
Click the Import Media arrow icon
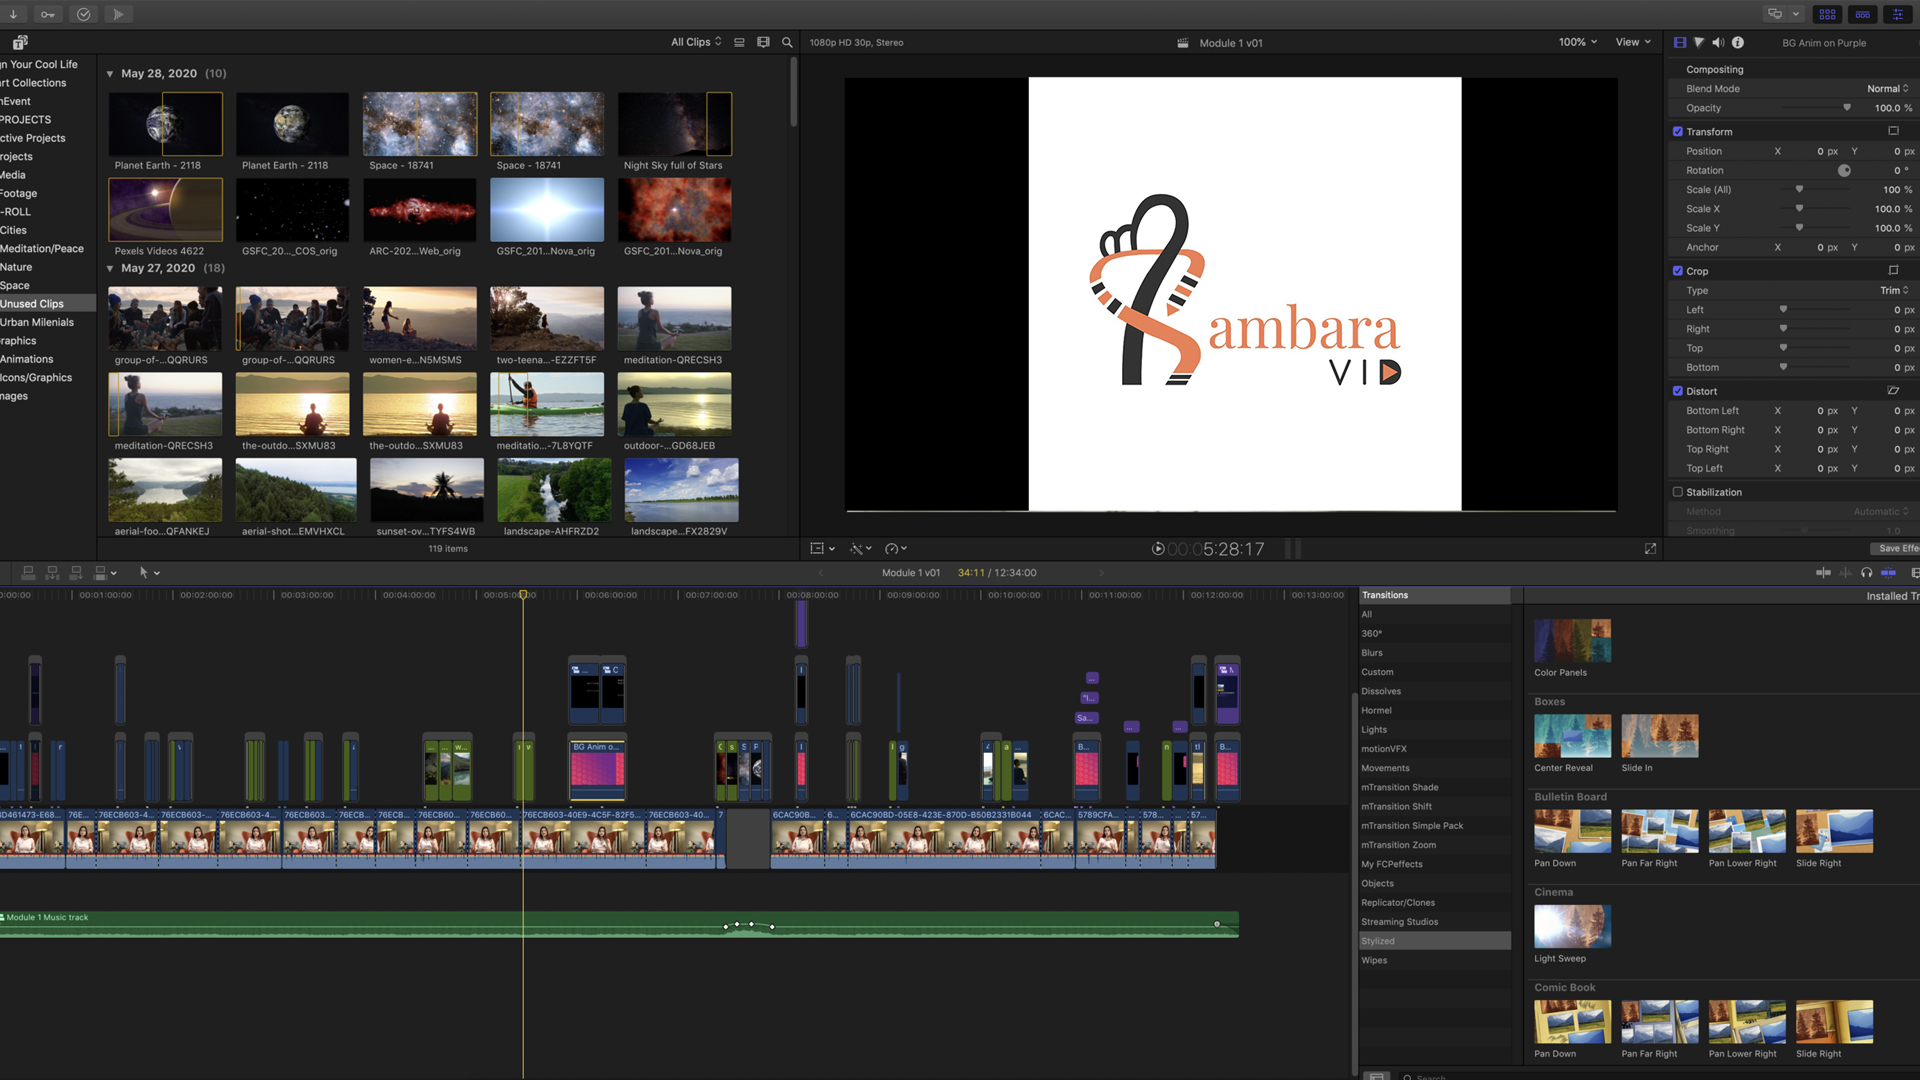click(x=13, y=14)
